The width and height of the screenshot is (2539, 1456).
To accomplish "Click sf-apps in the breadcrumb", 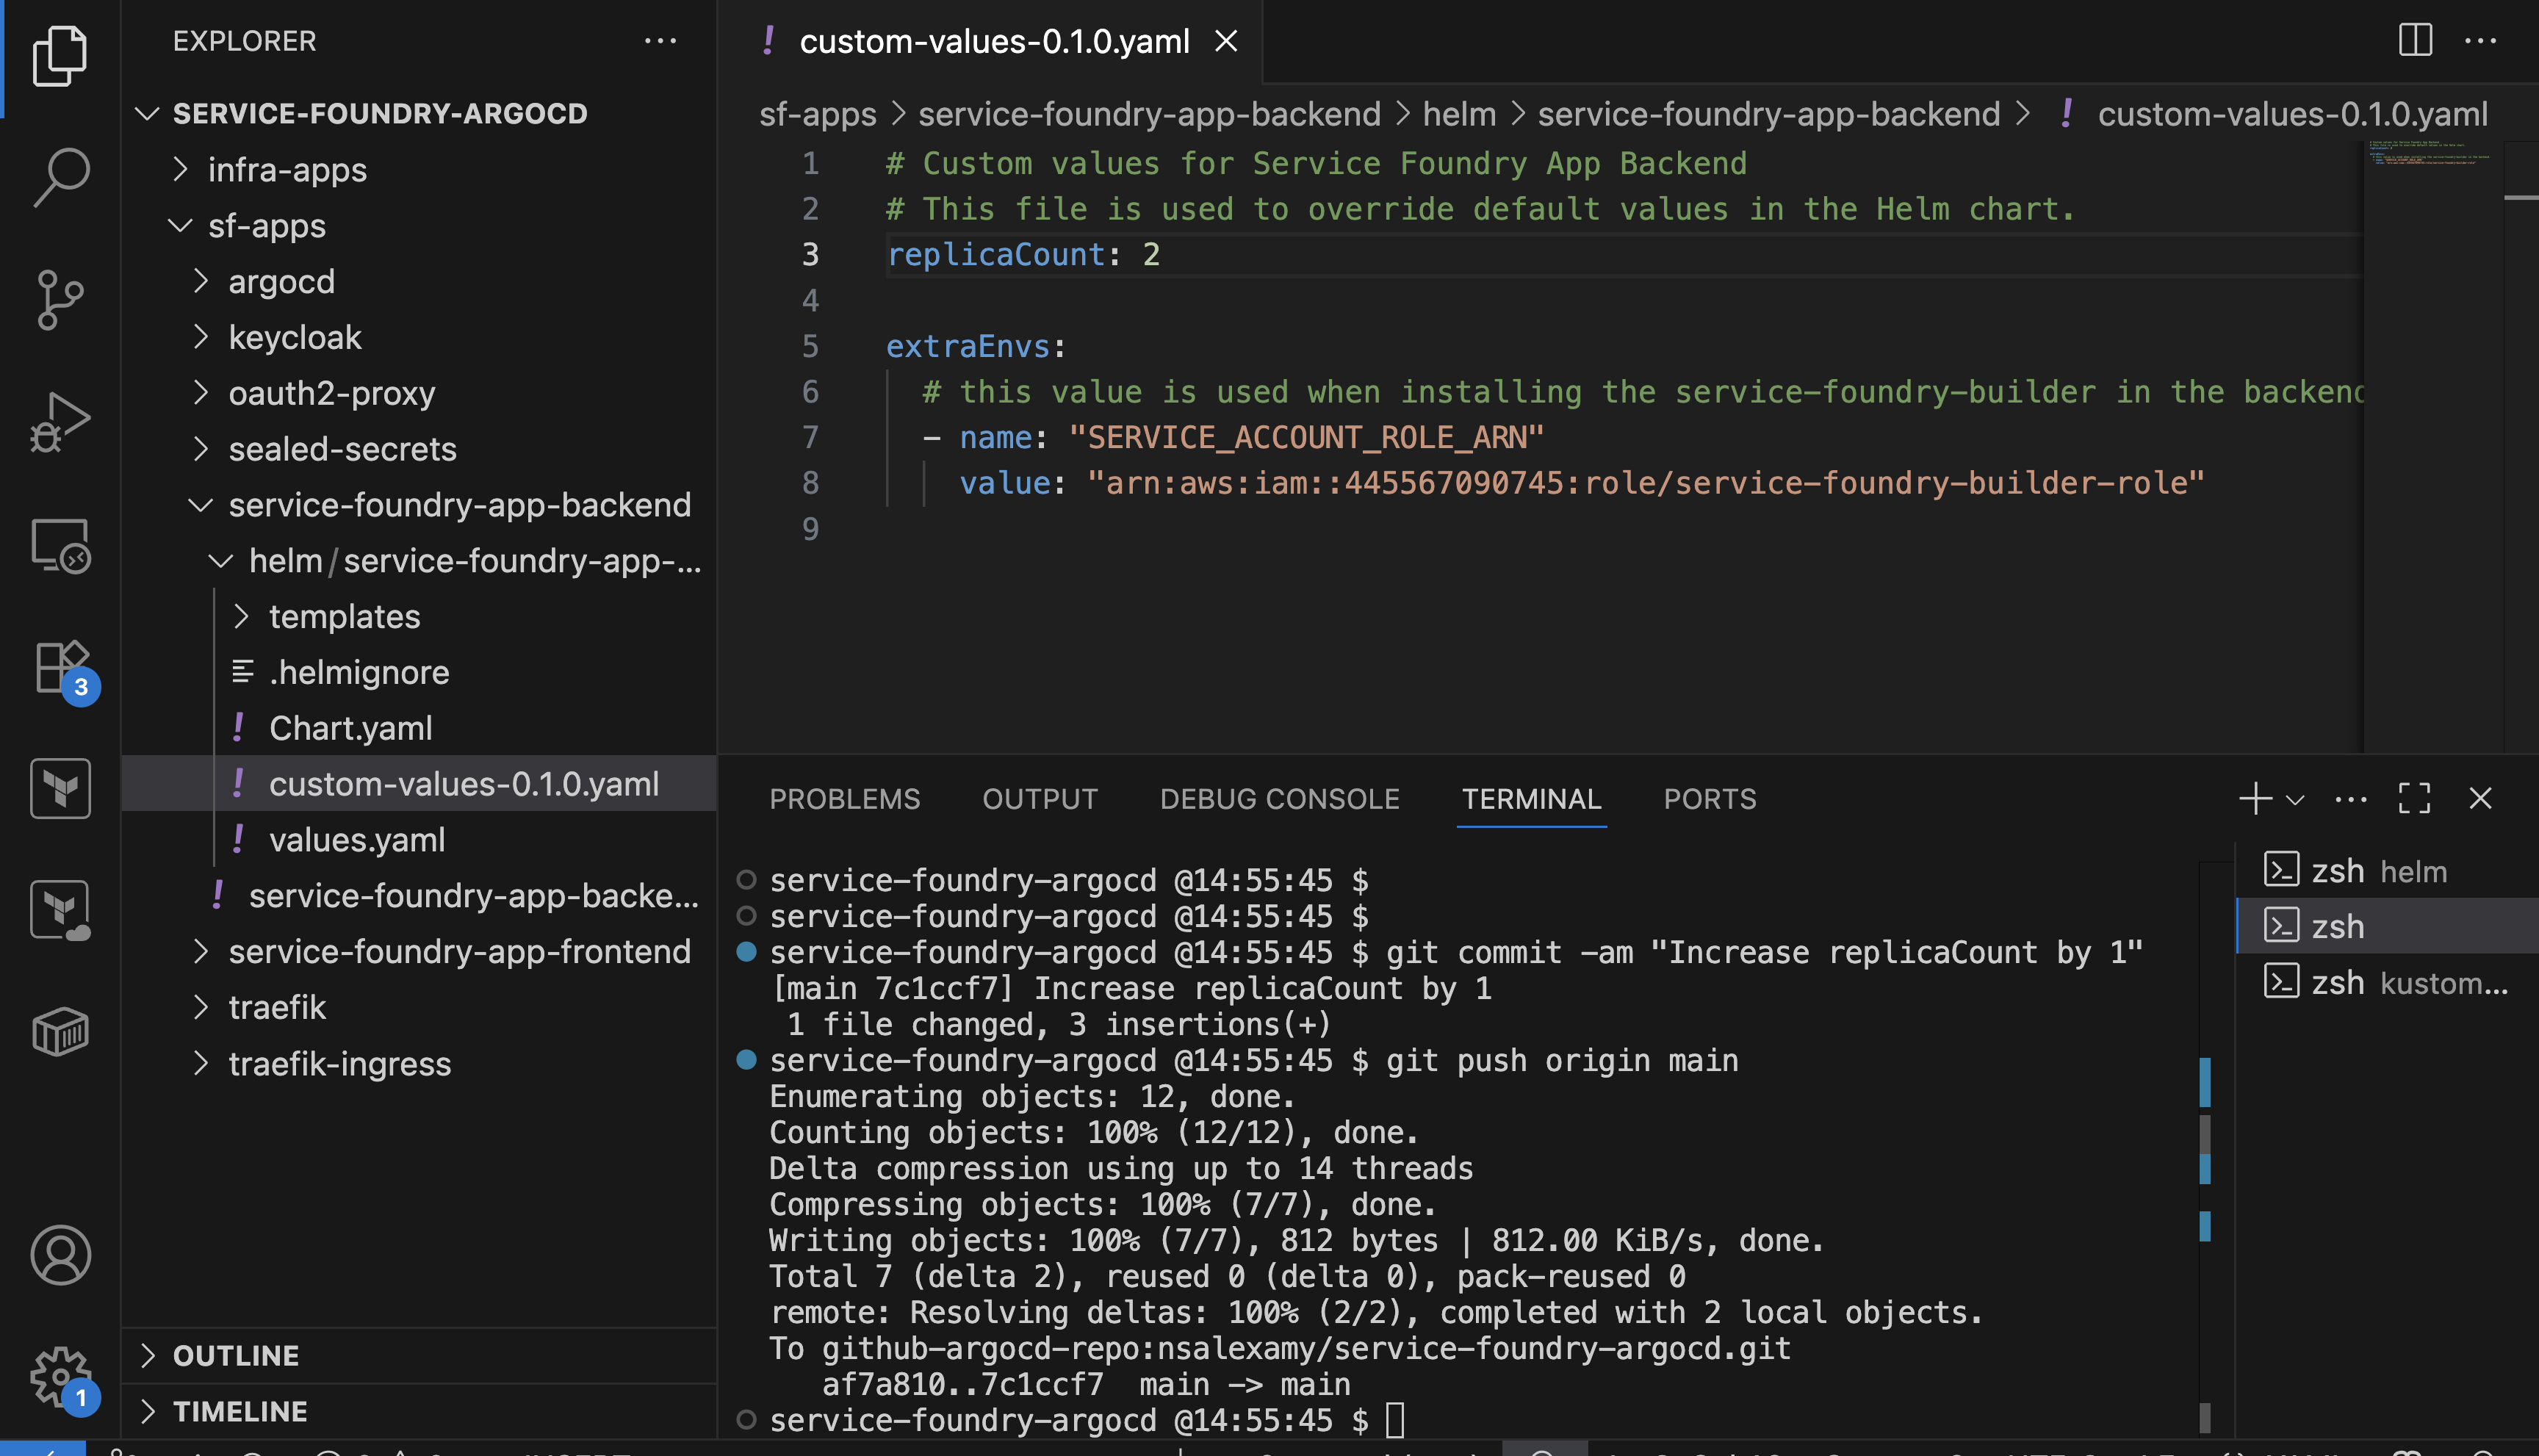I will [817, 114].
